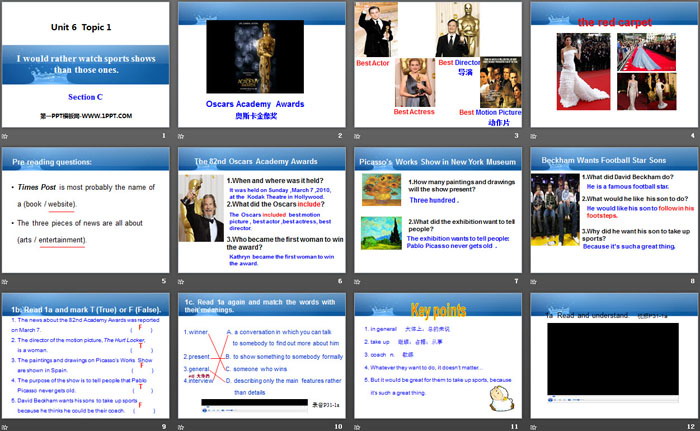Image resolution: width=700 pixels, height=431 pixels.
Task: Click the slide number 1 label
Action: point(163,135)
